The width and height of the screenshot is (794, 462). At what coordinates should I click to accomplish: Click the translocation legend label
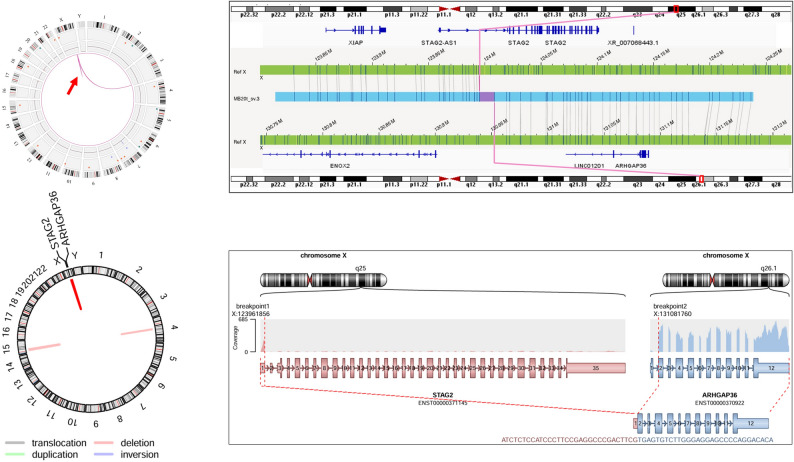pos(59,443)
